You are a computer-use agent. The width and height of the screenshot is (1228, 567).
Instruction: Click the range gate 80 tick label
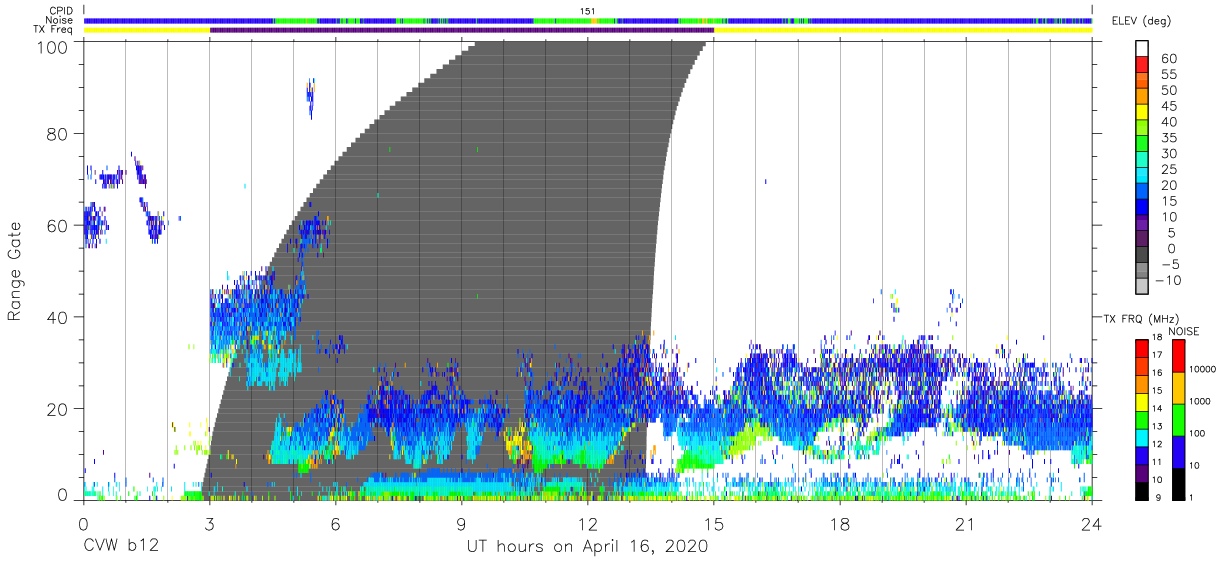(57, 134)
